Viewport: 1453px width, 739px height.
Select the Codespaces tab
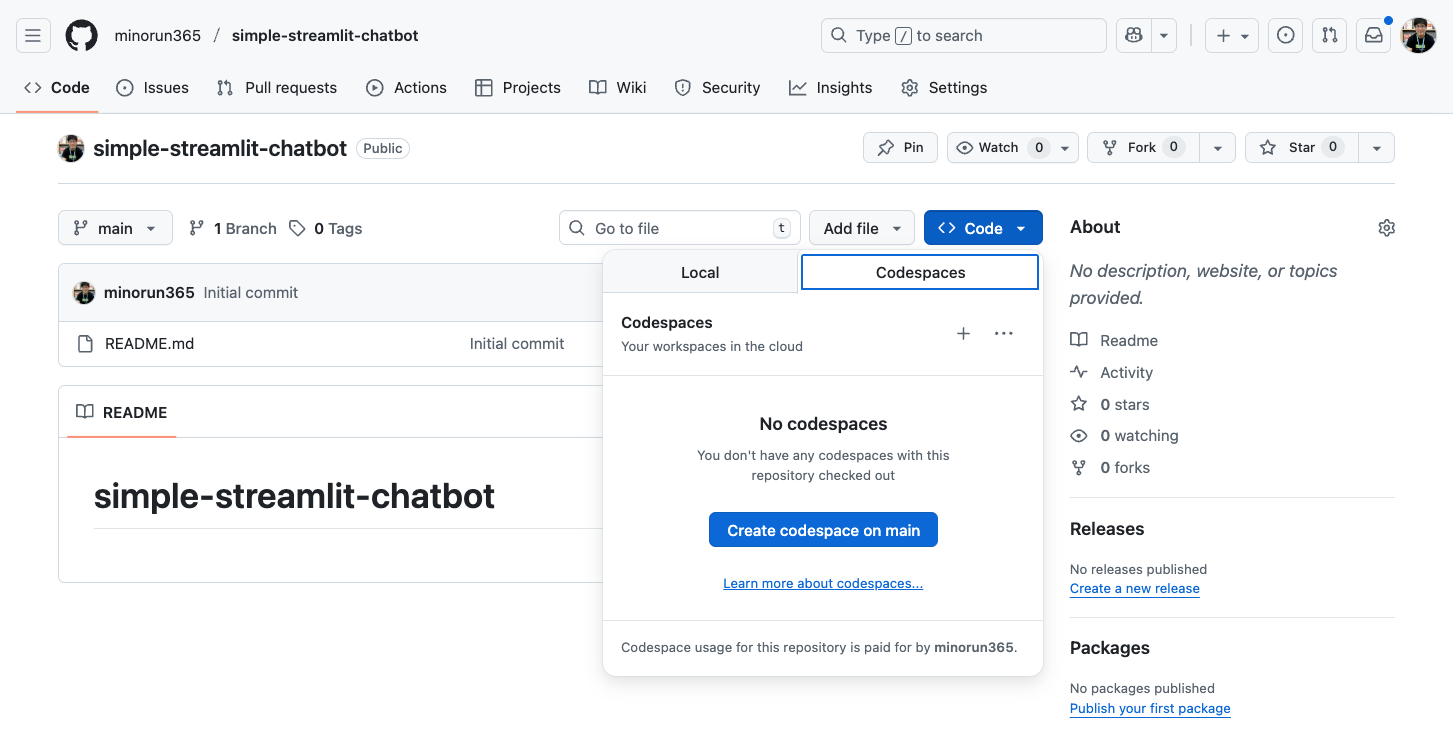click(x=920, y=272)
